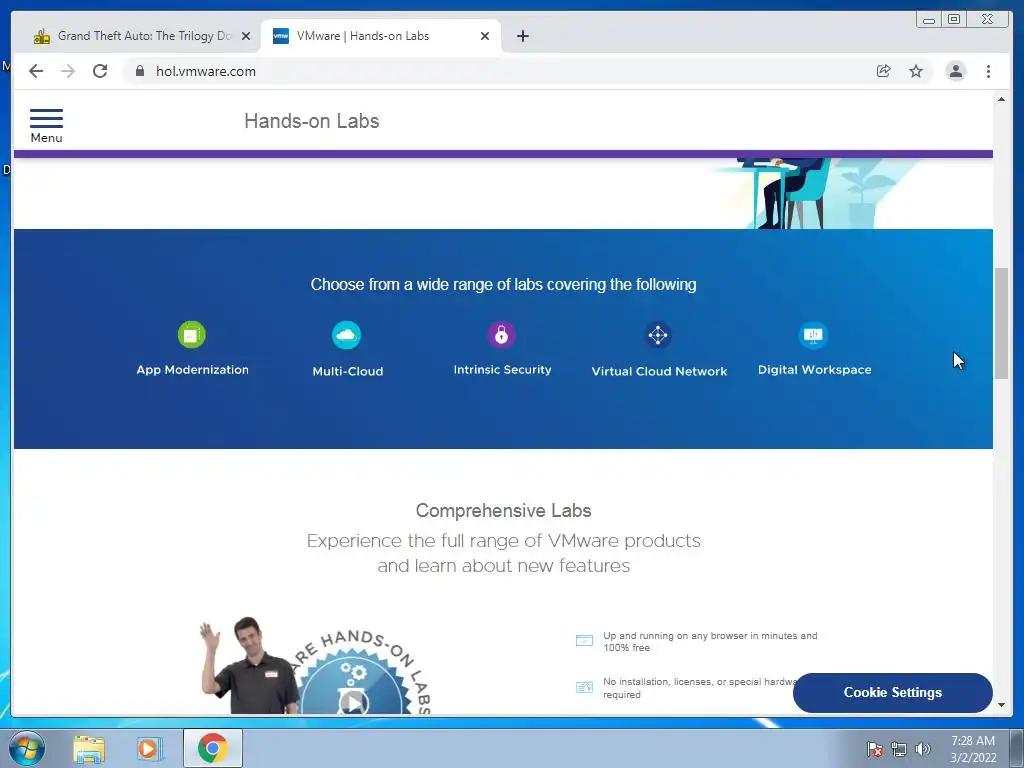1024x768 pixels.
Task: Open the Chrome profile avatar icon
Action: (955, 71)
